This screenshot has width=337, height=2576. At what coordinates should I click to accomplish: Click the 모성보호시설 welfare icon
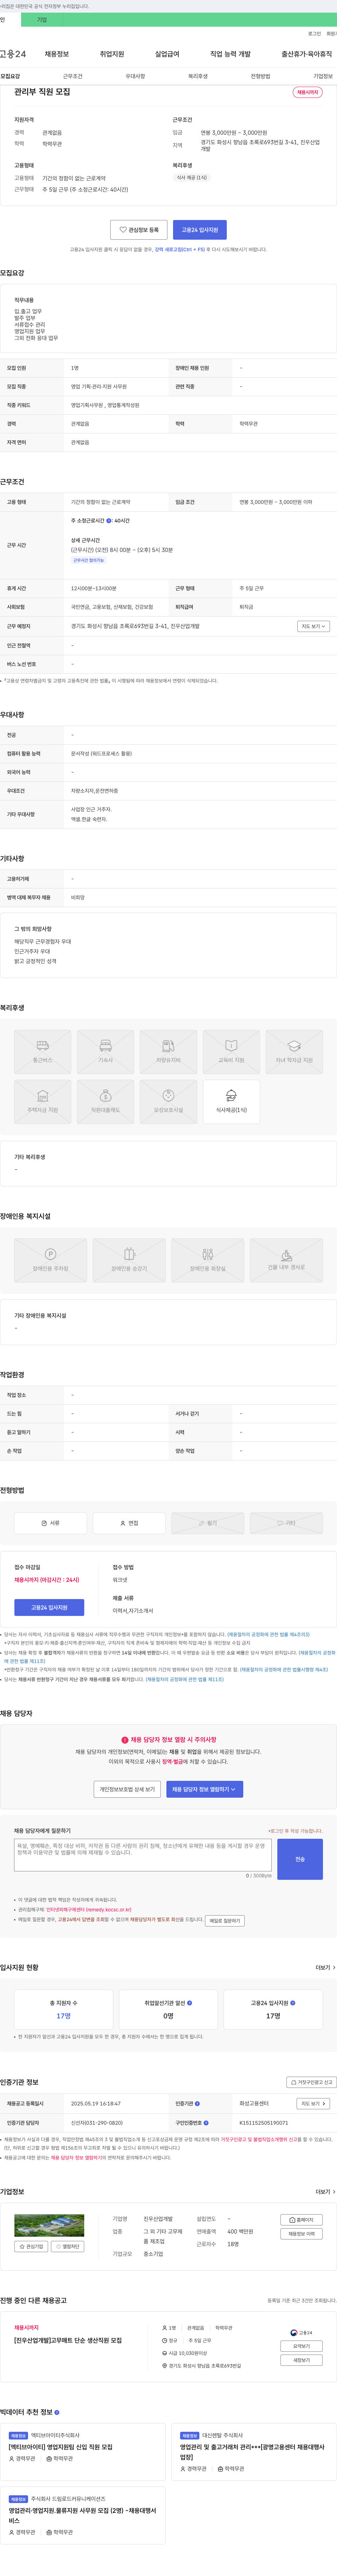[168, 1102]
